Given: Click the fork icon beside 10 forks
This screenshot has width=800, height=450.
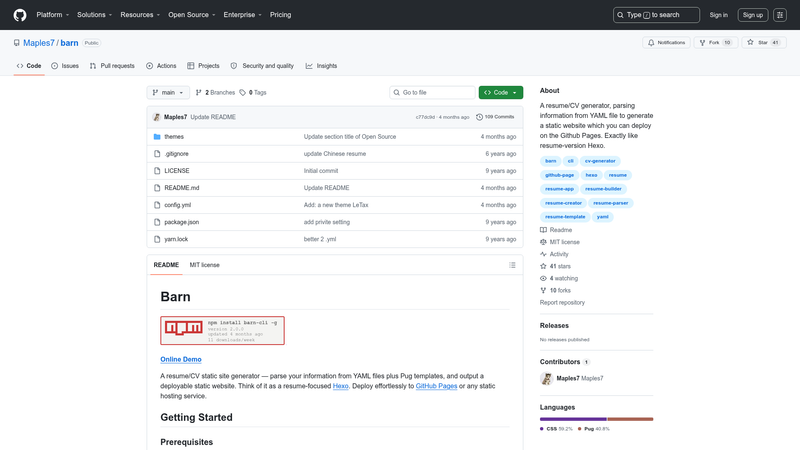Looking at the screenshot, I should (543, 290).
